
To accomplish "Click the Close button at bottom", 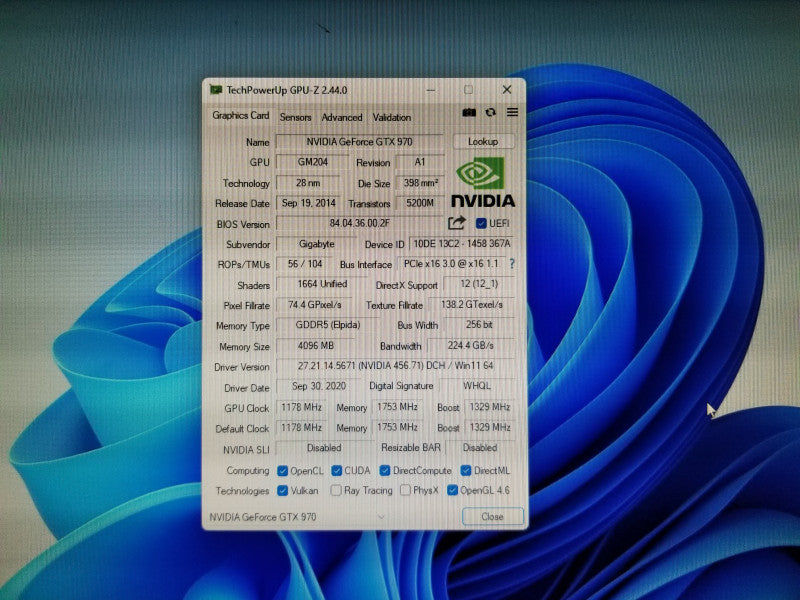I will [x=492, y=516].
